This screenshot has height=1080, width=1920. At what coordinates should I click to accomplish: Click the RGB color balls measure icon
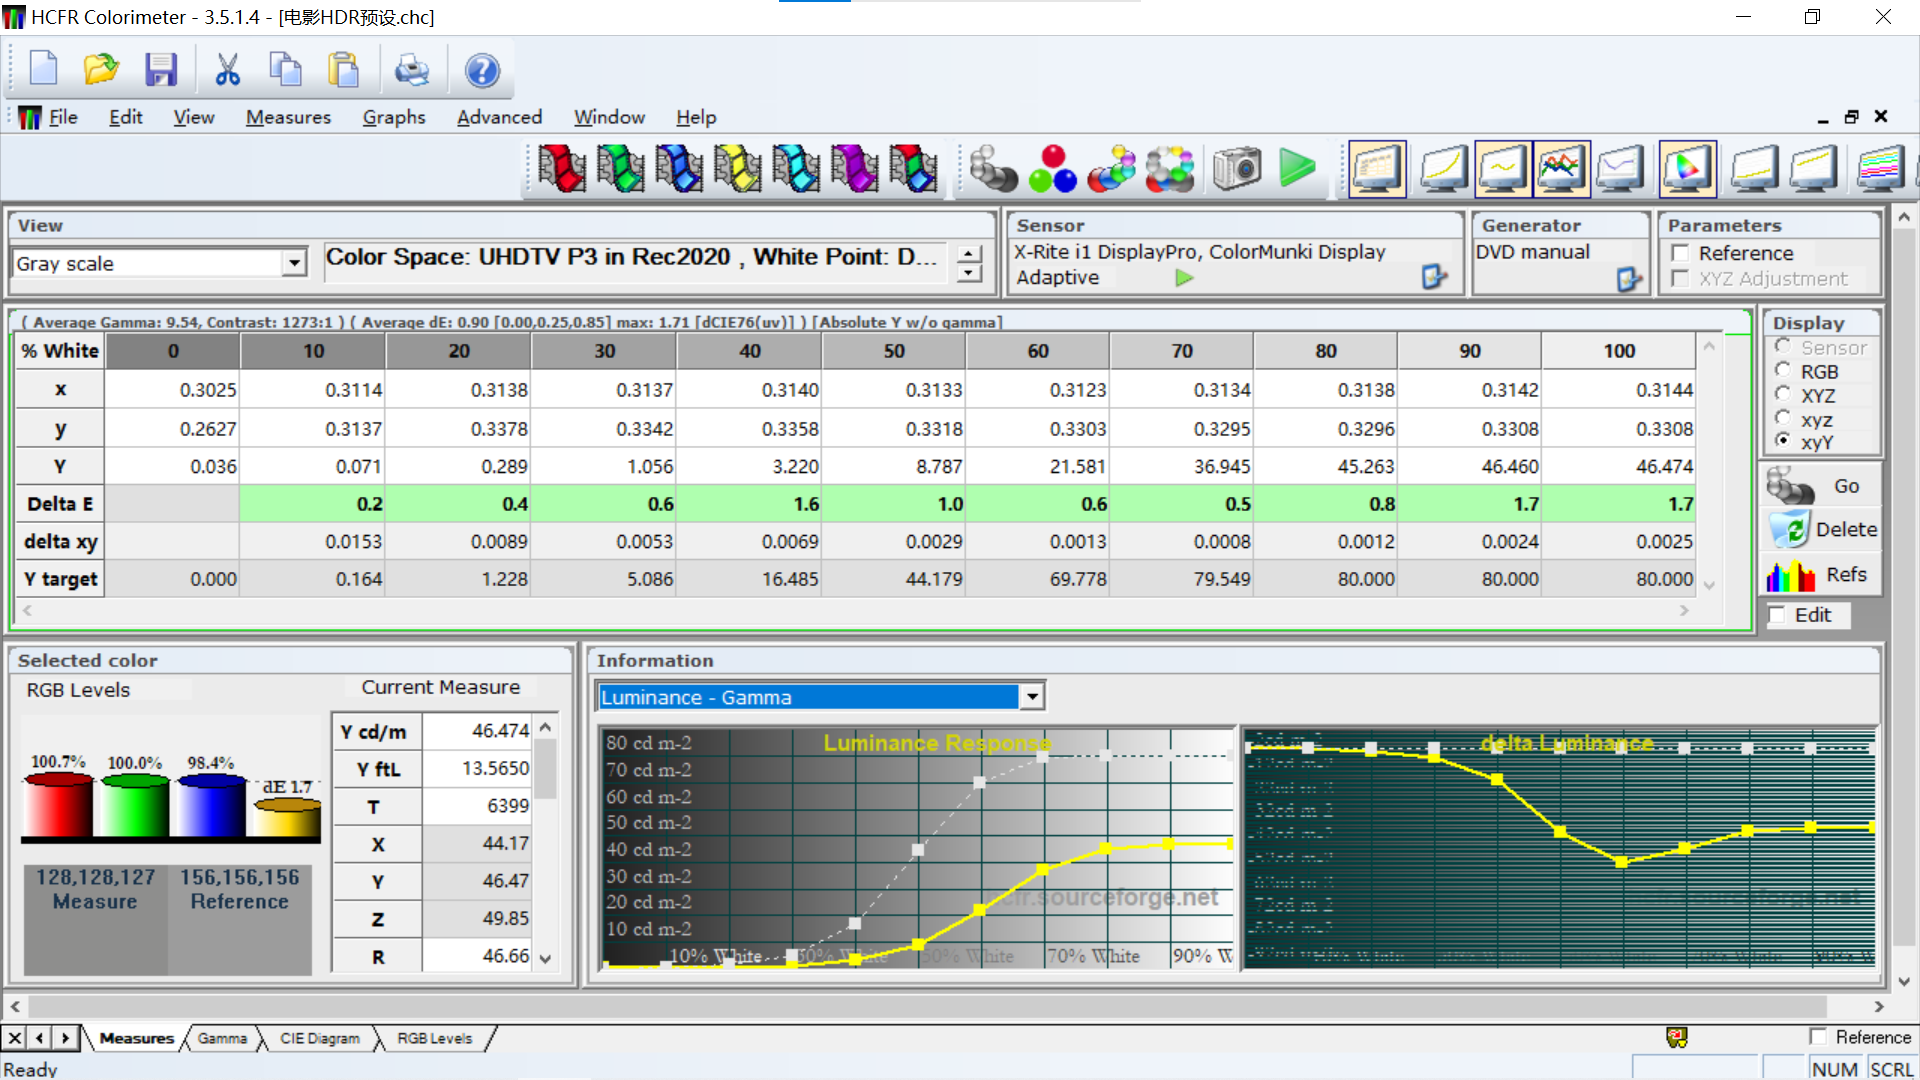1052,168
